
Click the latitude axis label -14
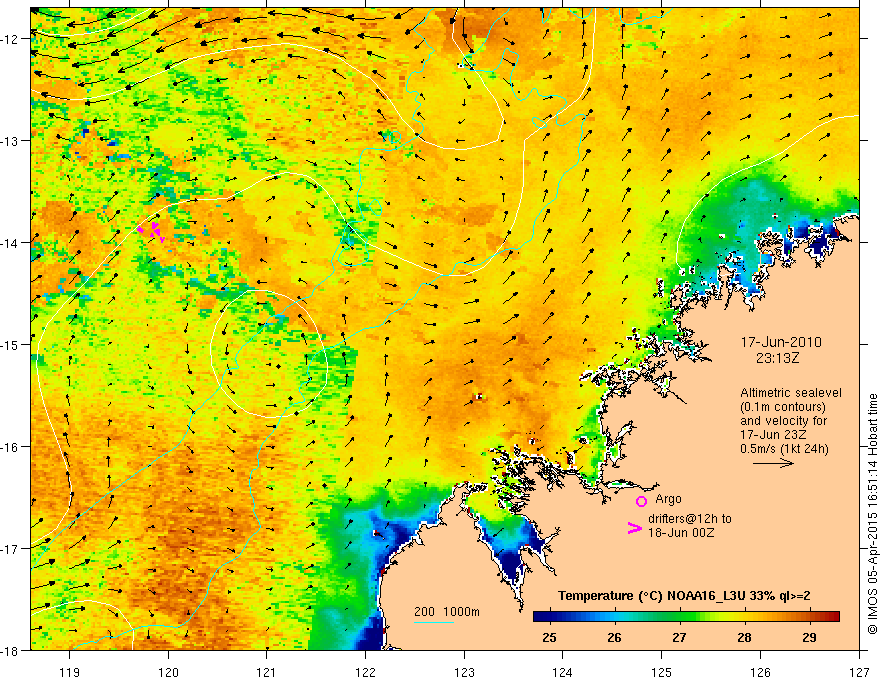11,243
